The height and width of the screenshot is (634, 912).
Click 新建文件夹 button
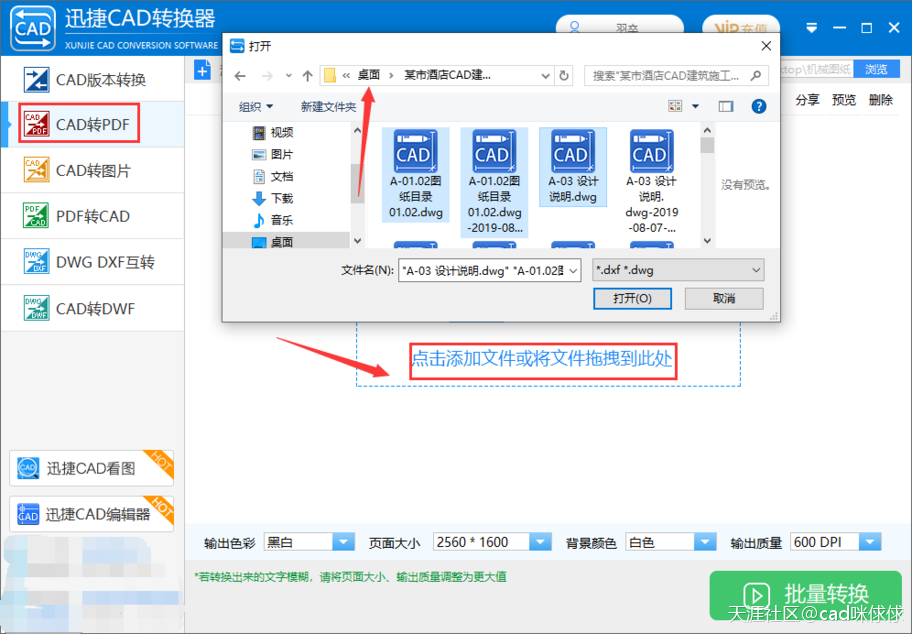pyautogui.click(x=328, y=107)
